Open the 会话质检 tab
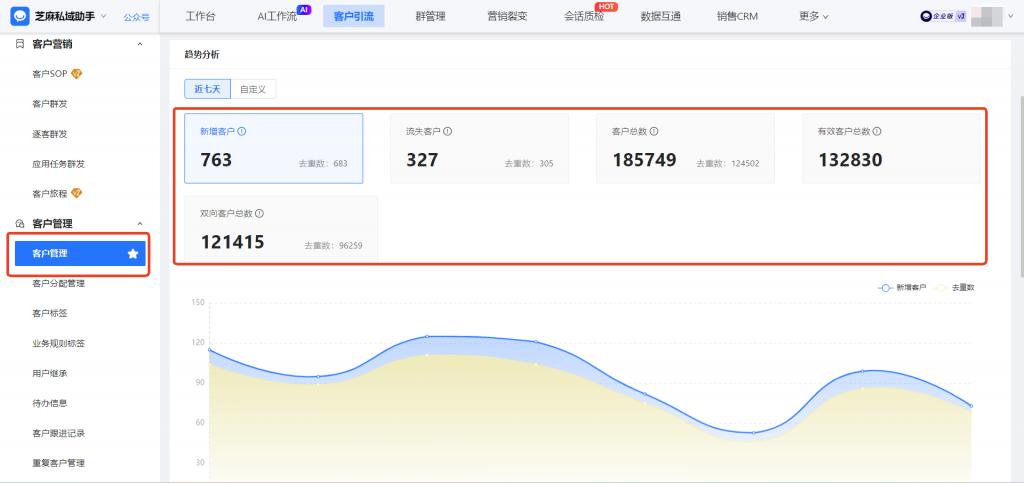The height and width of the screenshot is (483, 1024). coord(584,16)
